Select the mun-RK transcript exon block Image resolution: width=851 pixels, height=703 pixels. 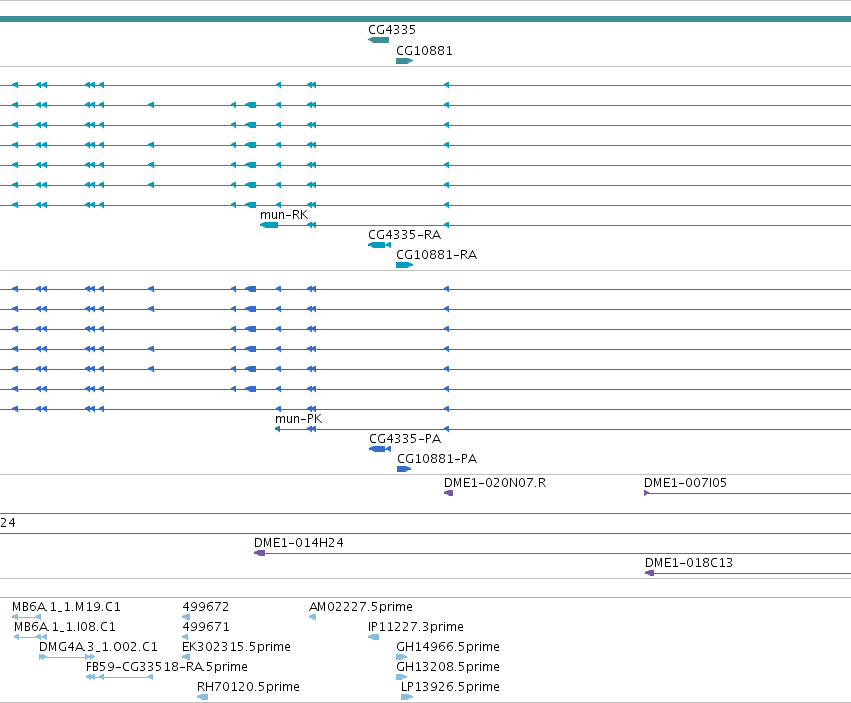[x=269, y=225]
